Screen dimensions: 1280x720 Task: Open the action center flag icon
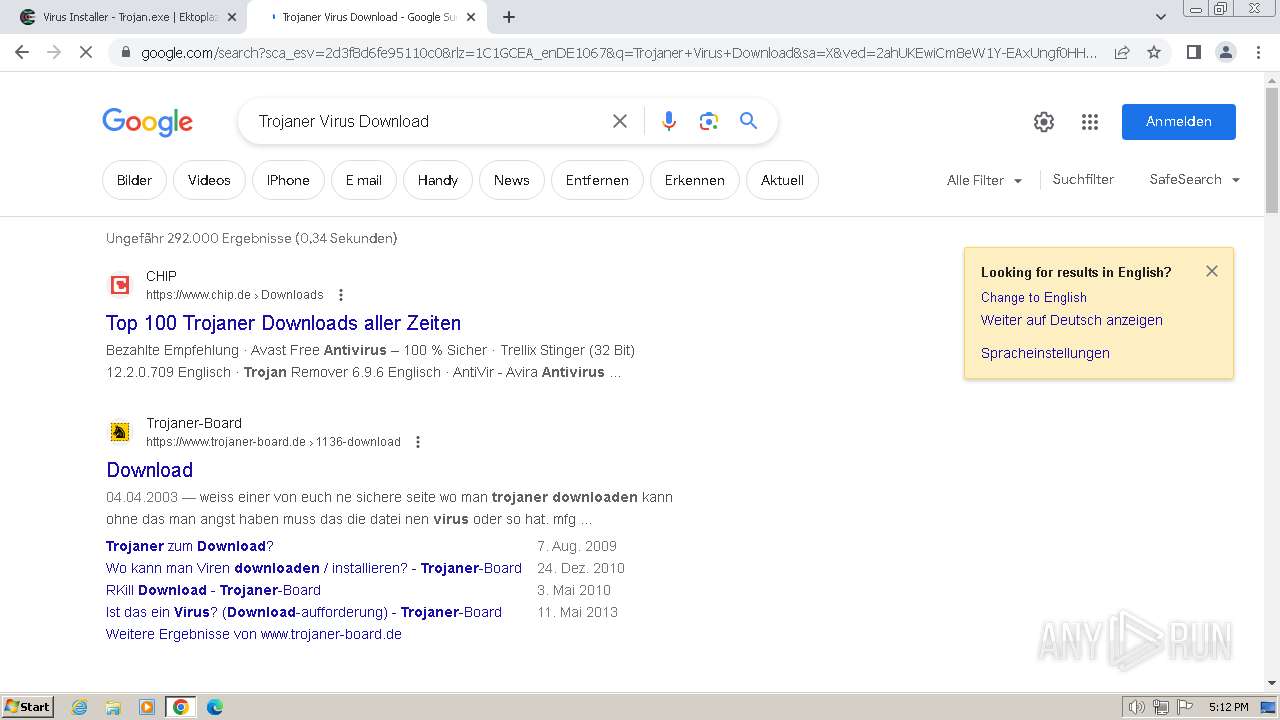pyautogui.click(x=1185, y=707)
